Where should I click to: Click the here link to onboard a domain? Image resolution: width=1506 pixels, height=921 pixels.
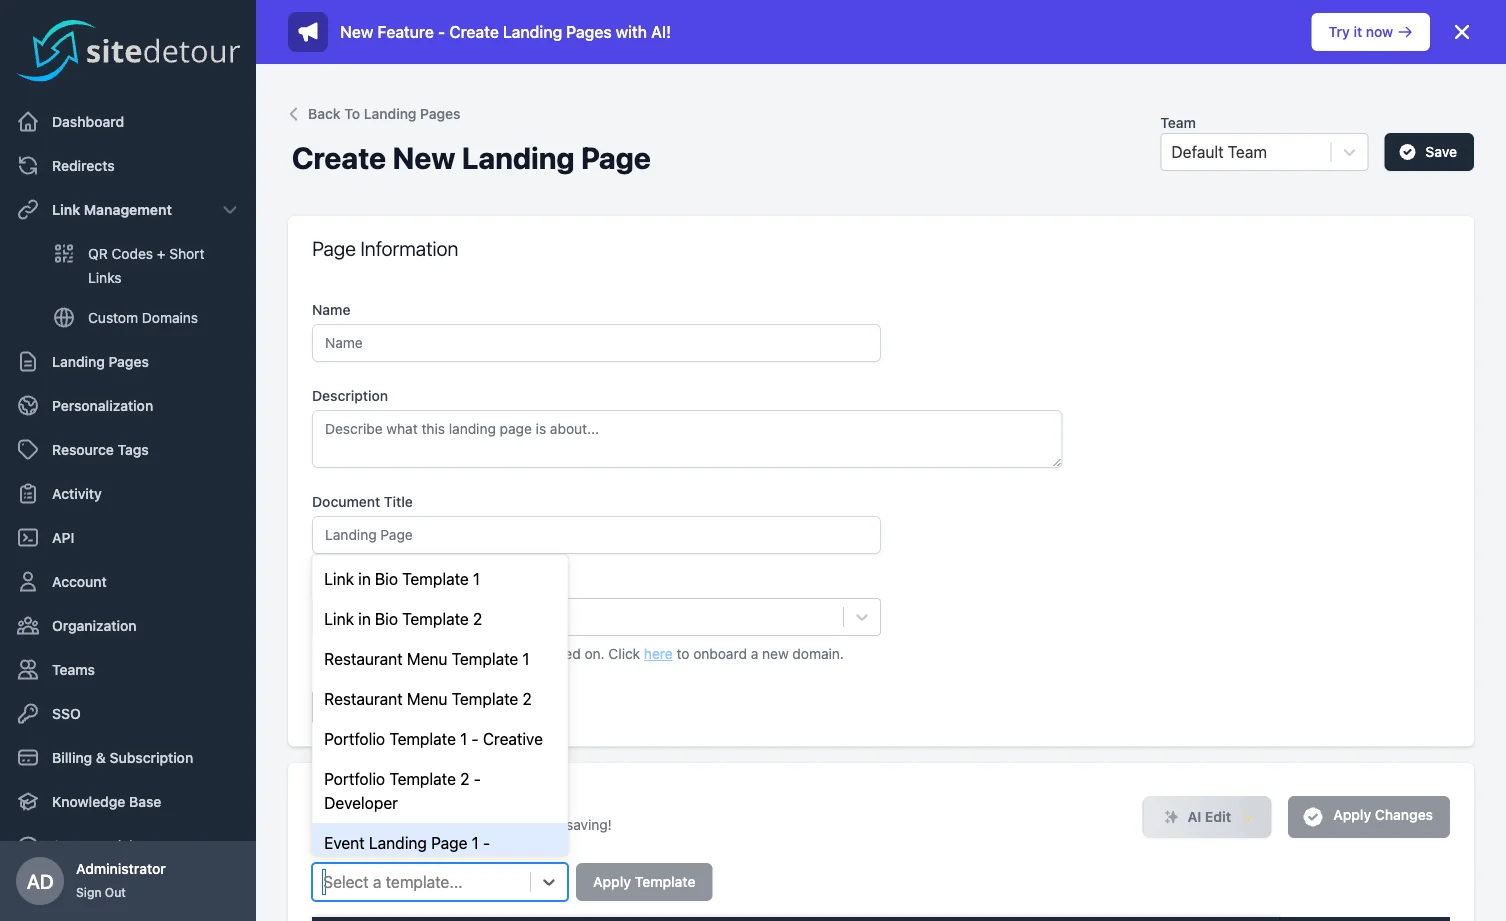(658, 654)
